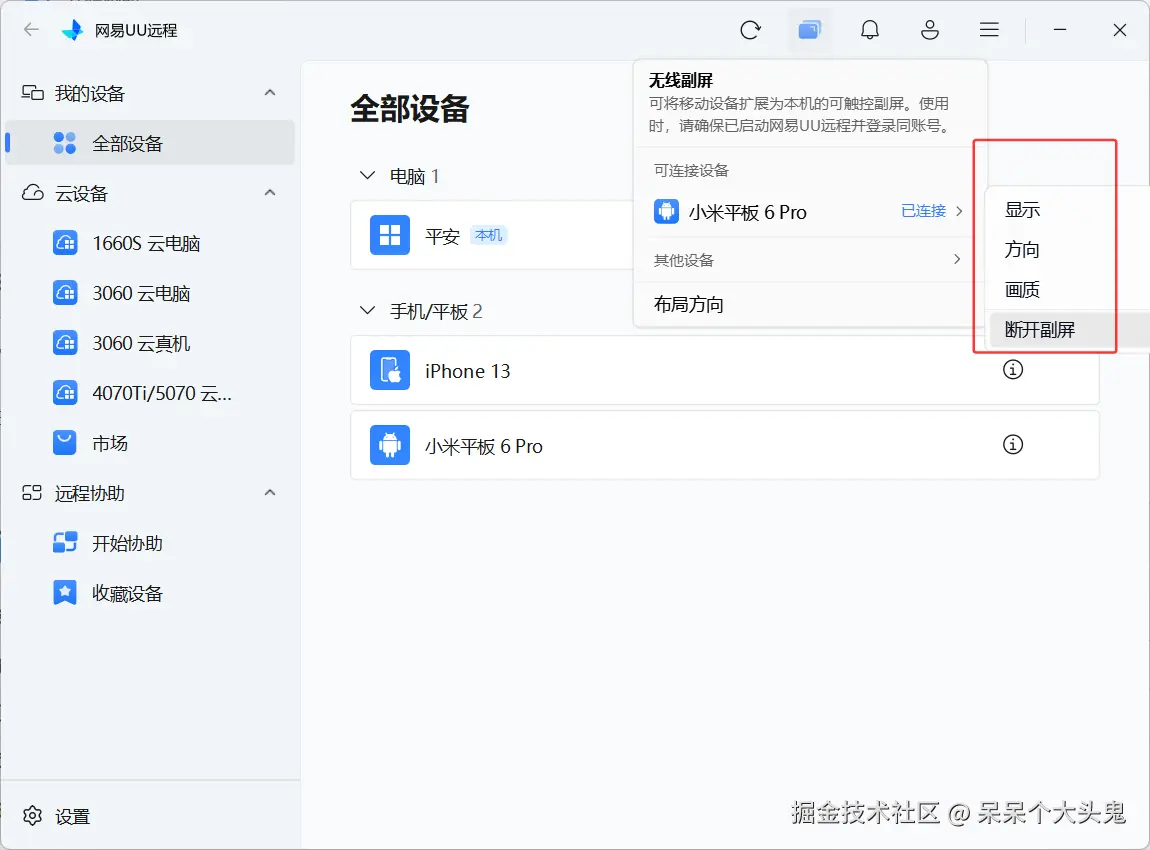1150x850 pixels.
Task: Click Android icon in 可连接设备 popup
Action: pos(666,211)
